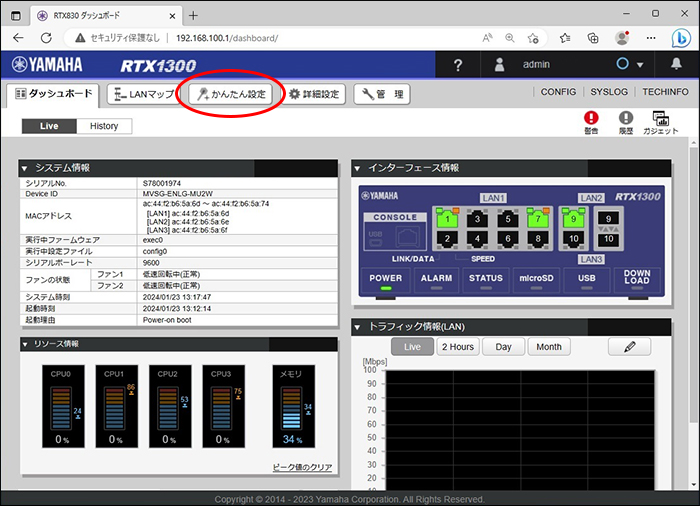Click the CPU1 usage meter
The image size is (700, 506).
117,406
